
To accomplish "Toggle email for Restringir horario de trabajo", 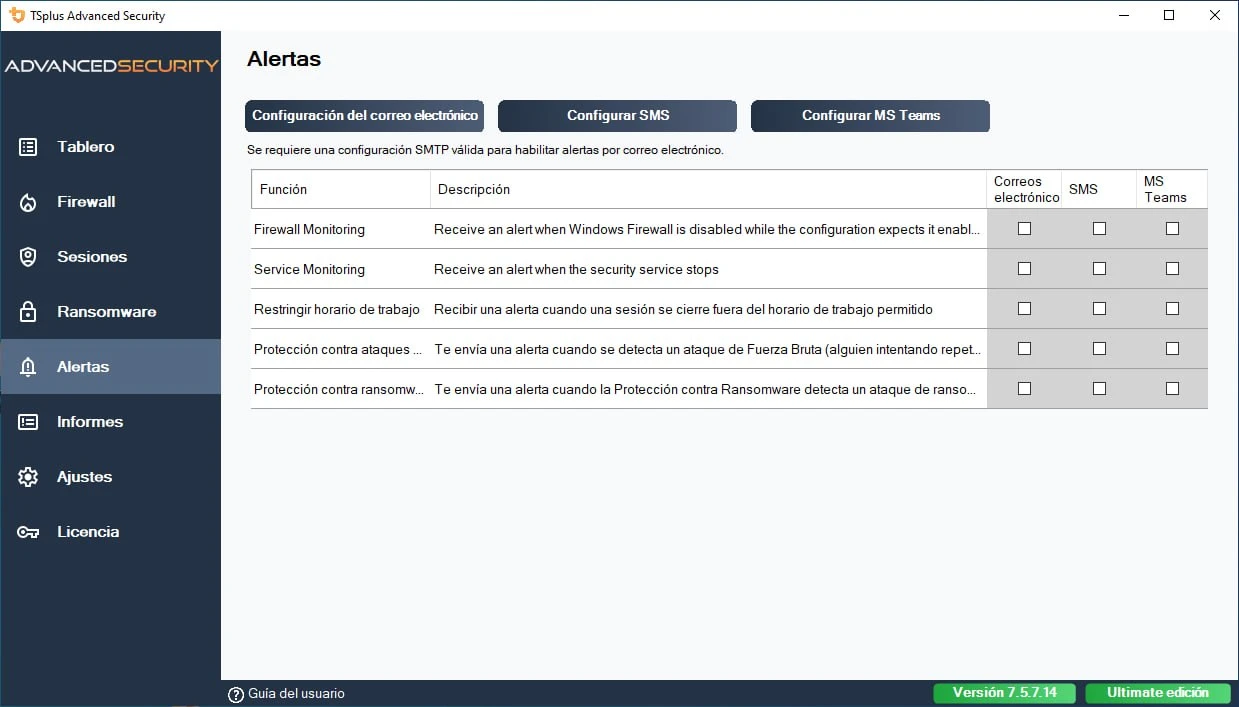I will 1024,309.
